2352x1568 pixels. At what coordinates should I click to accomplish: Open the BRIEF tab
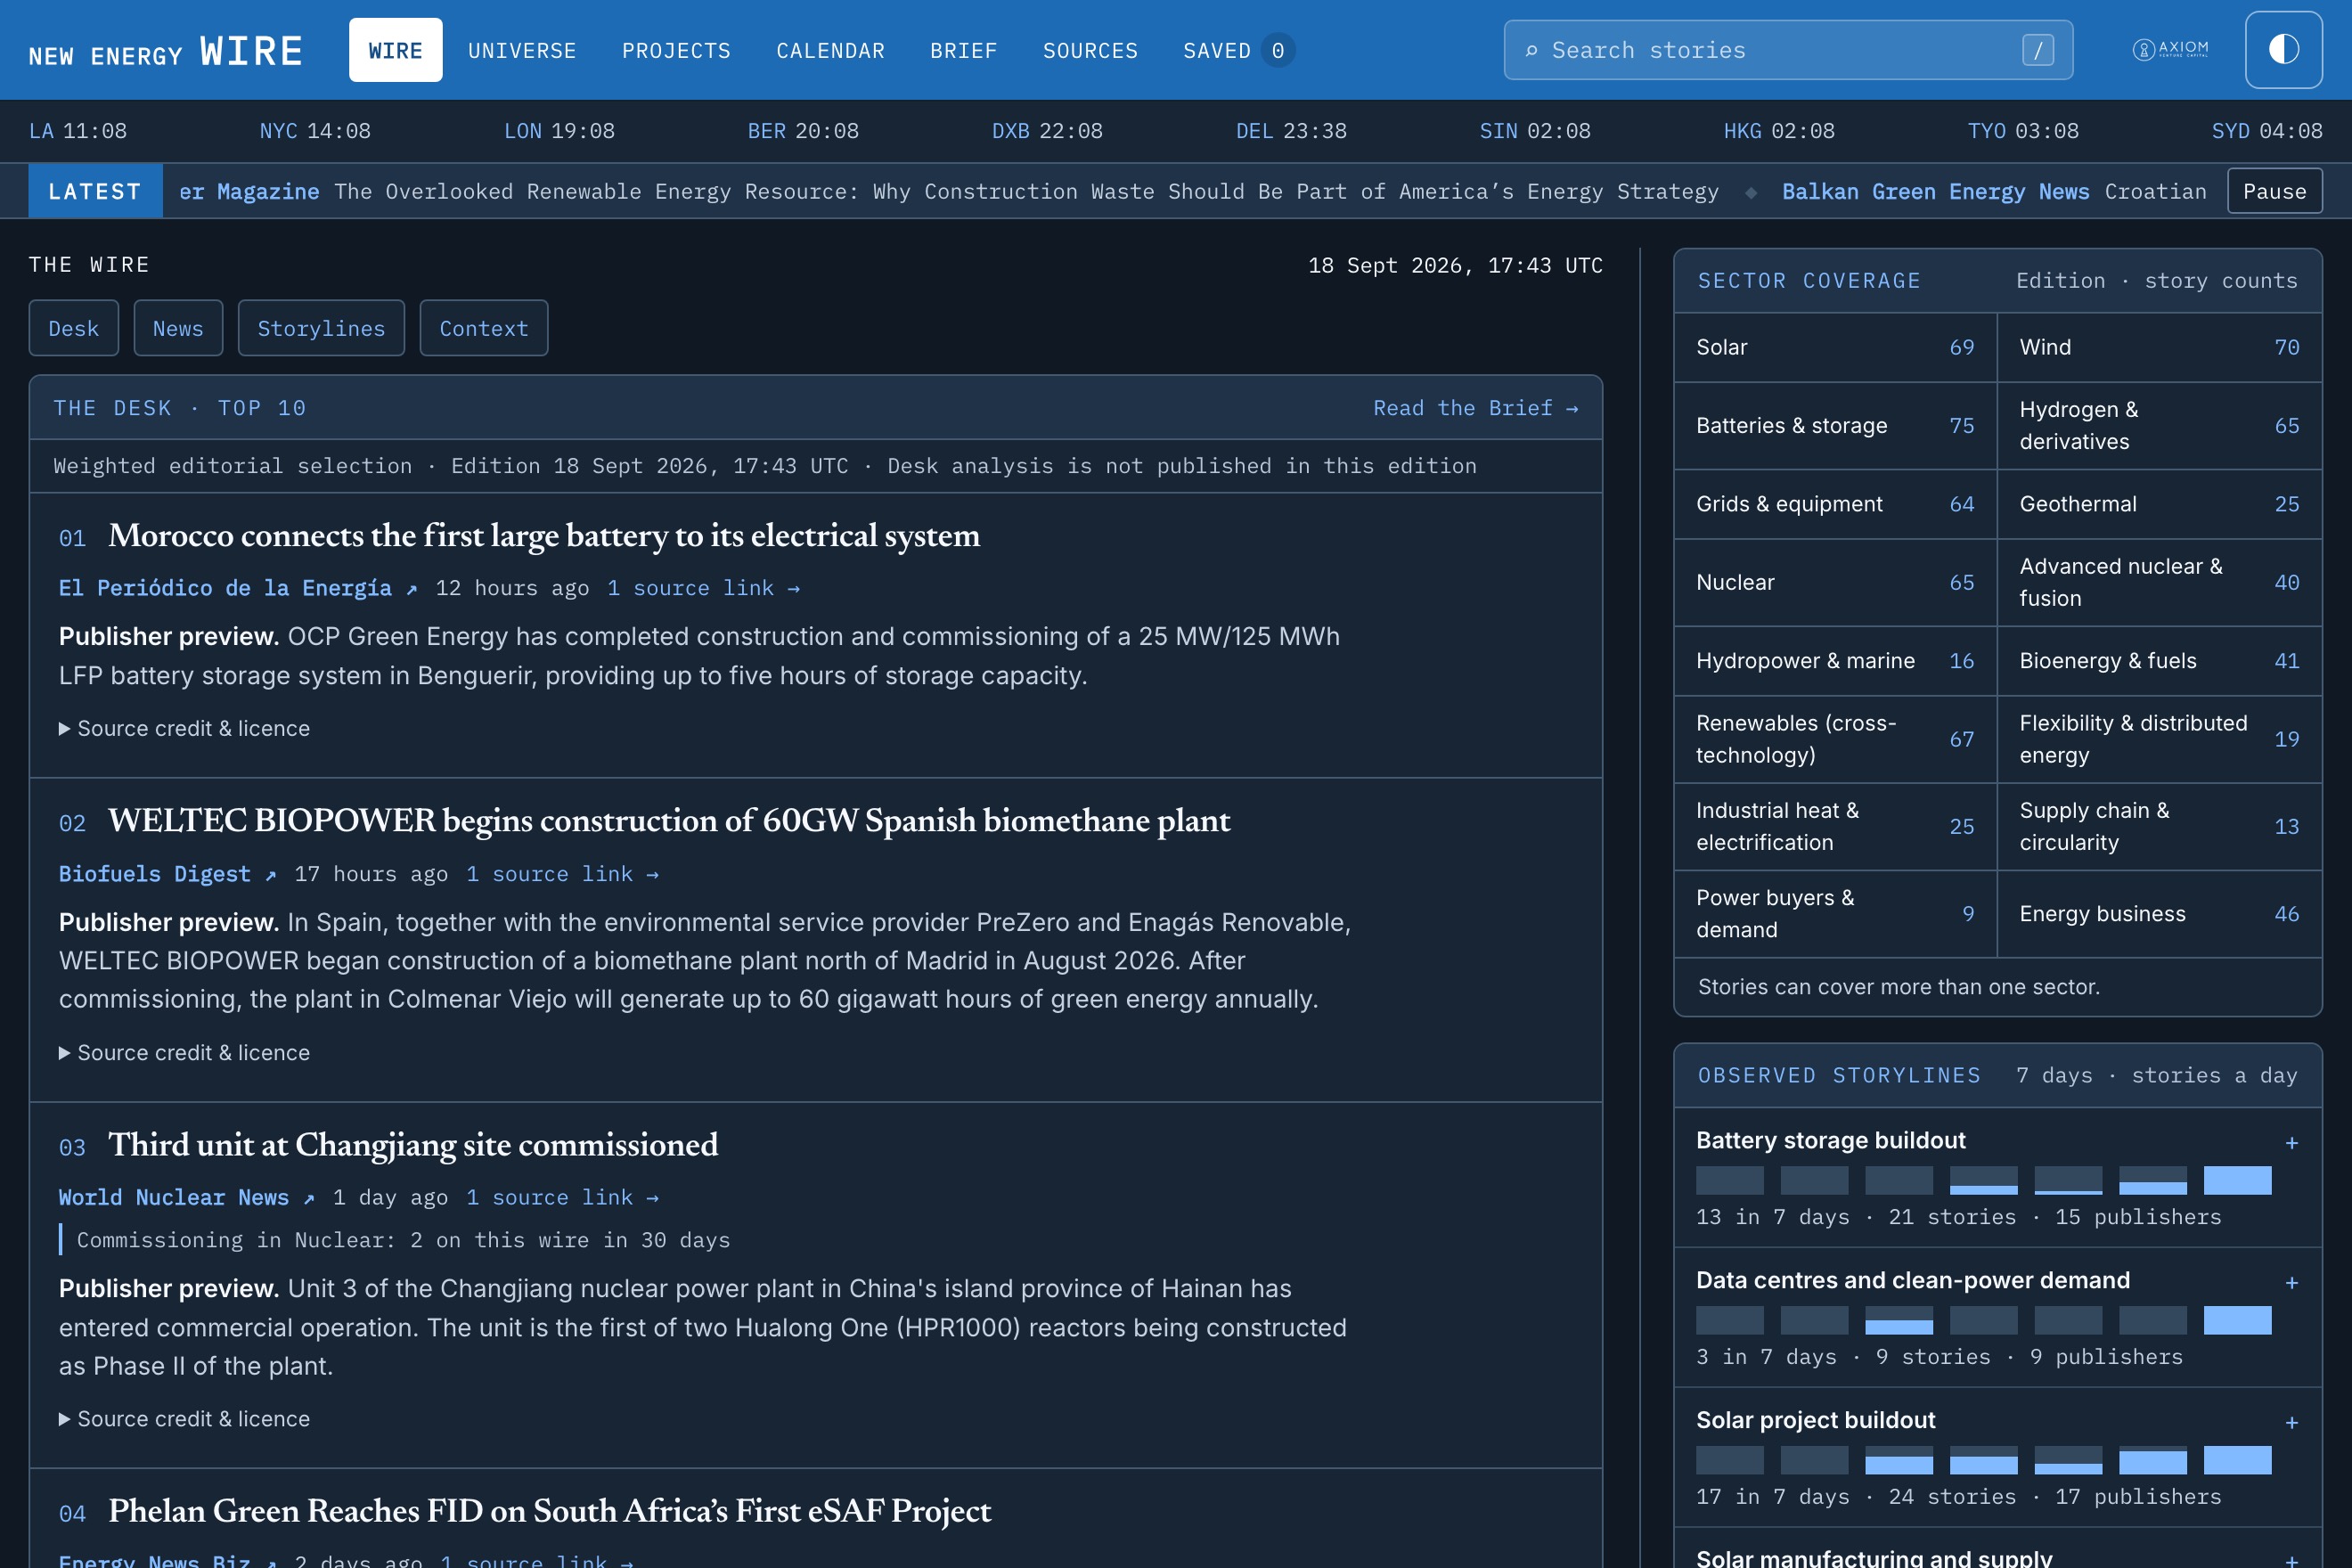coord(963,50)
